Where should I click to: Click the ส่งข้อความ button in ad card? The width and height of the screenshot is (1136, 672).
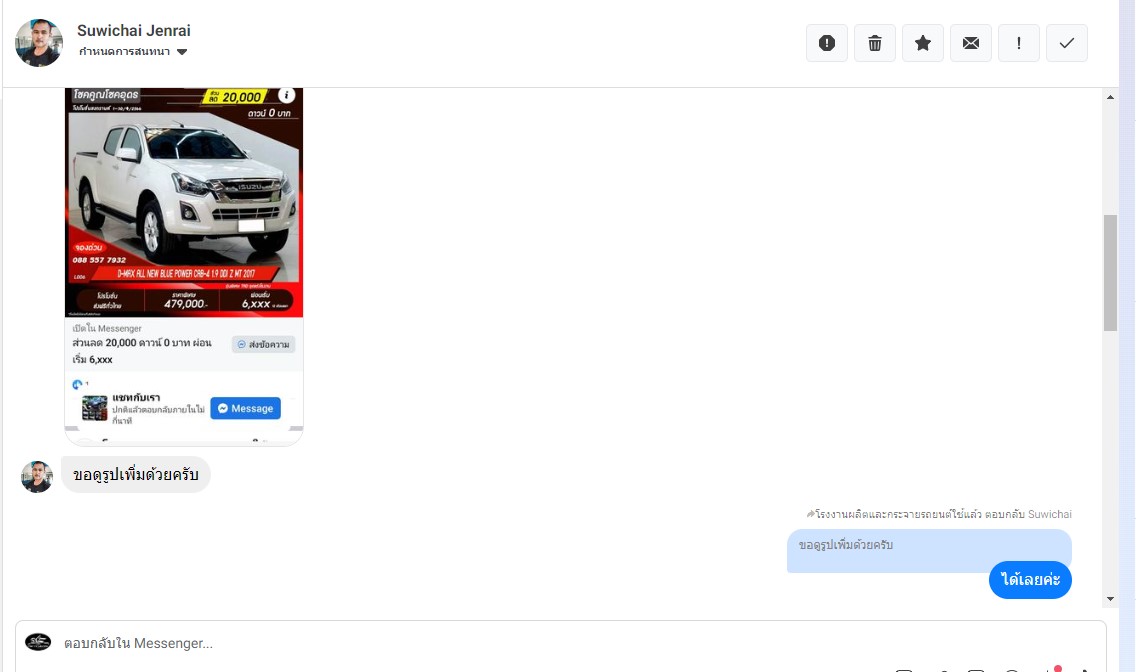264,344
